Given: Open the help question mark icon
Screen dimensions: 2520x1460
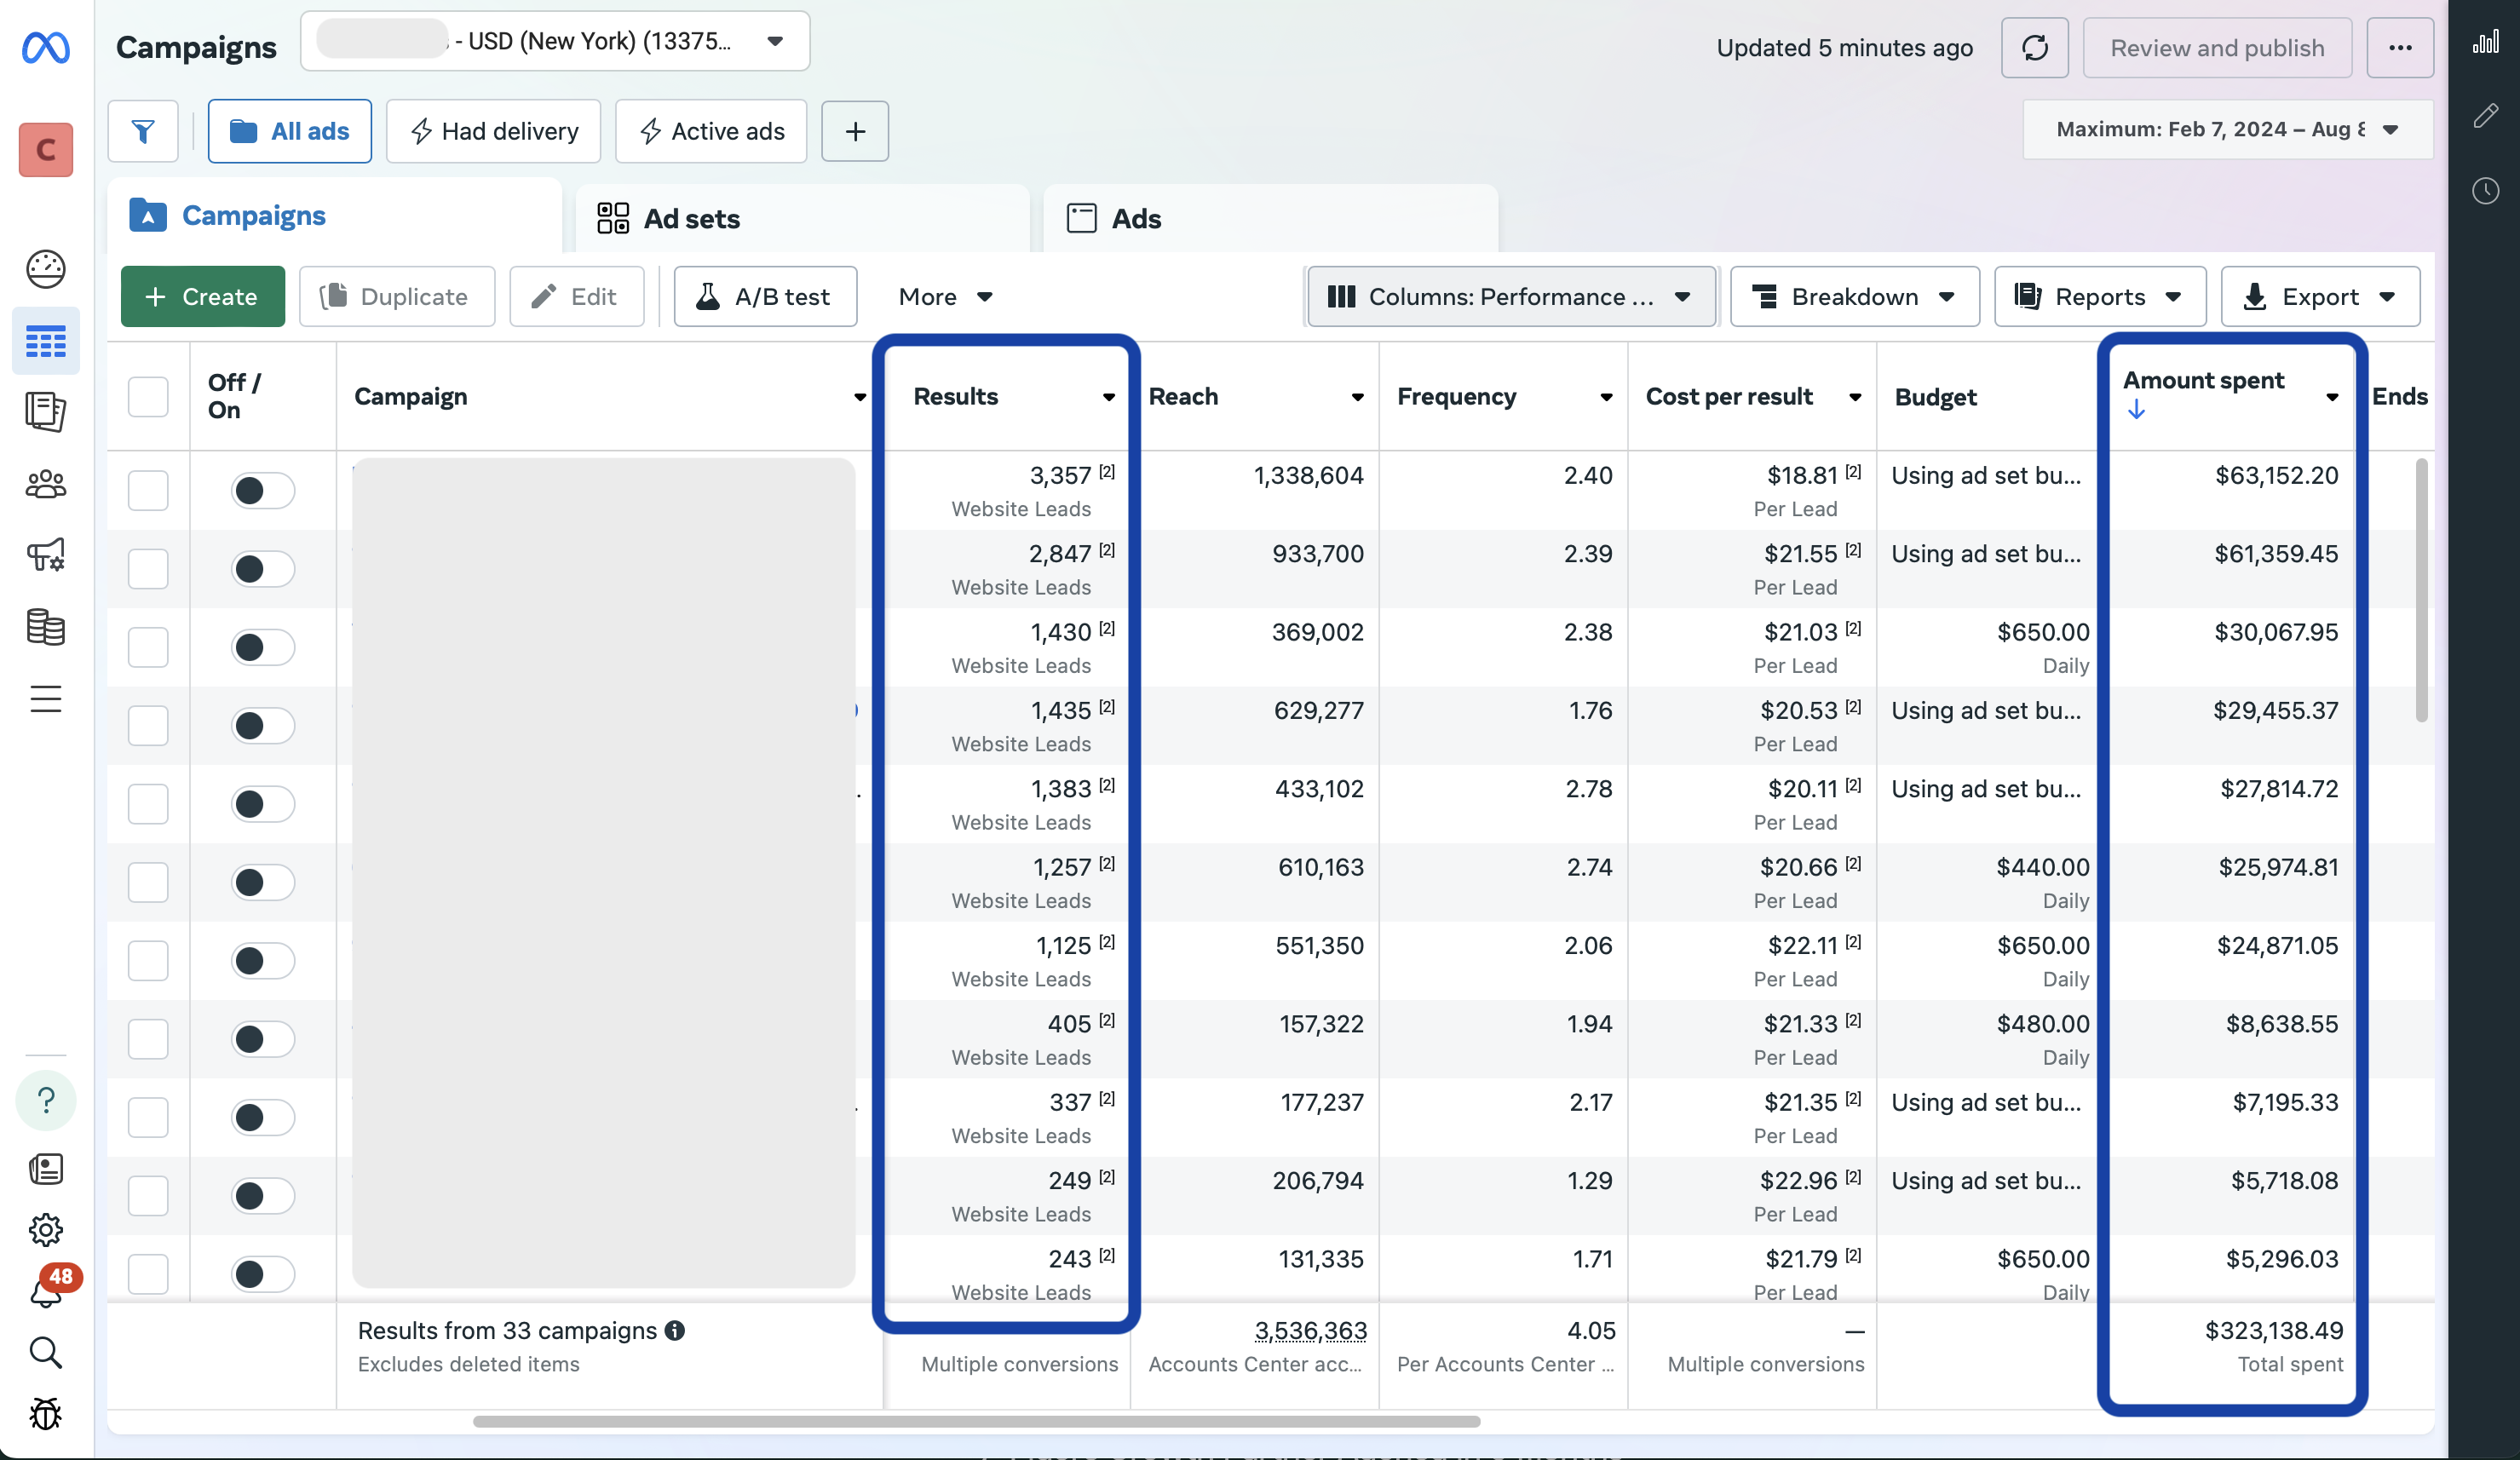Looking at the screenshot, I should (x=46, y=1100).
